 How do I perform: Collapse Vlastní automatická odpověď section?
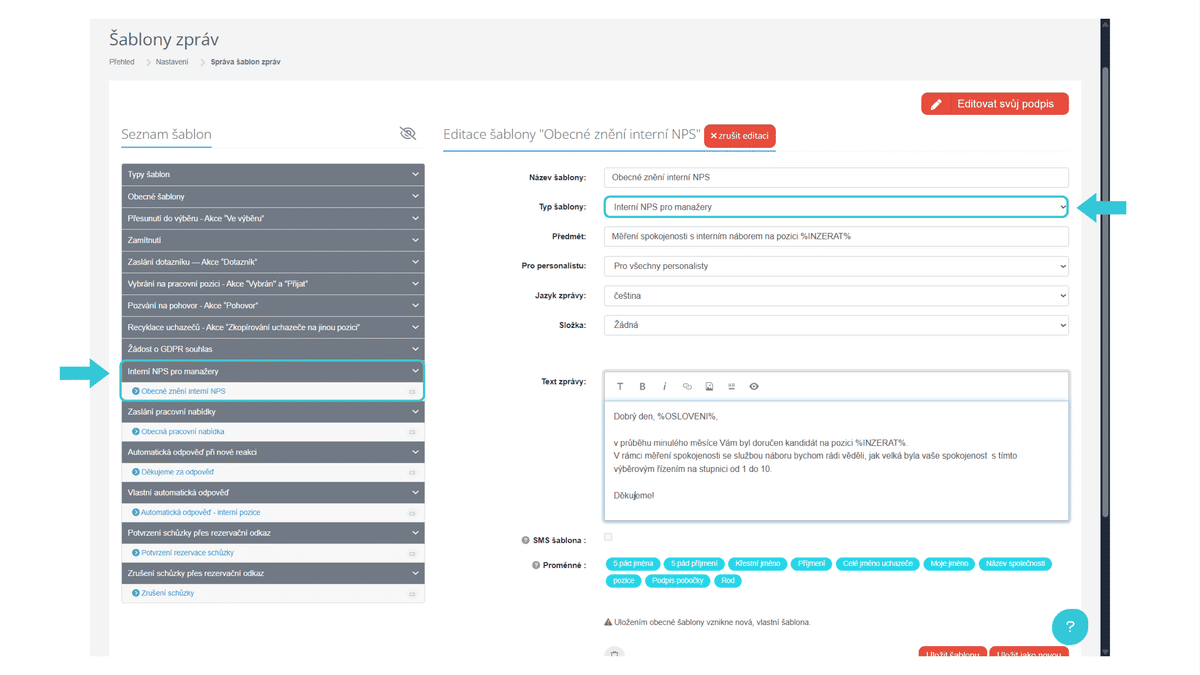(273, 493)
